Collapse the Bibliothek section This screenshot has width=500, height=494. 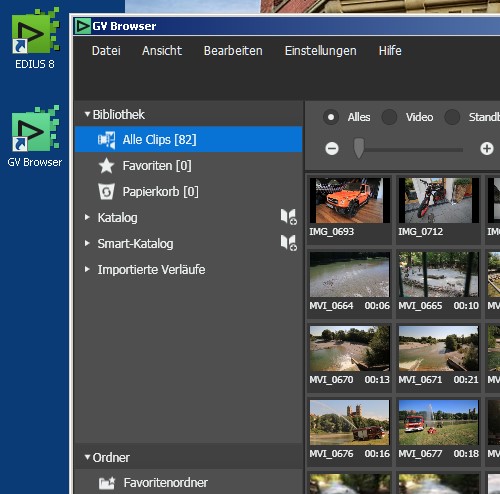point(87,114)
